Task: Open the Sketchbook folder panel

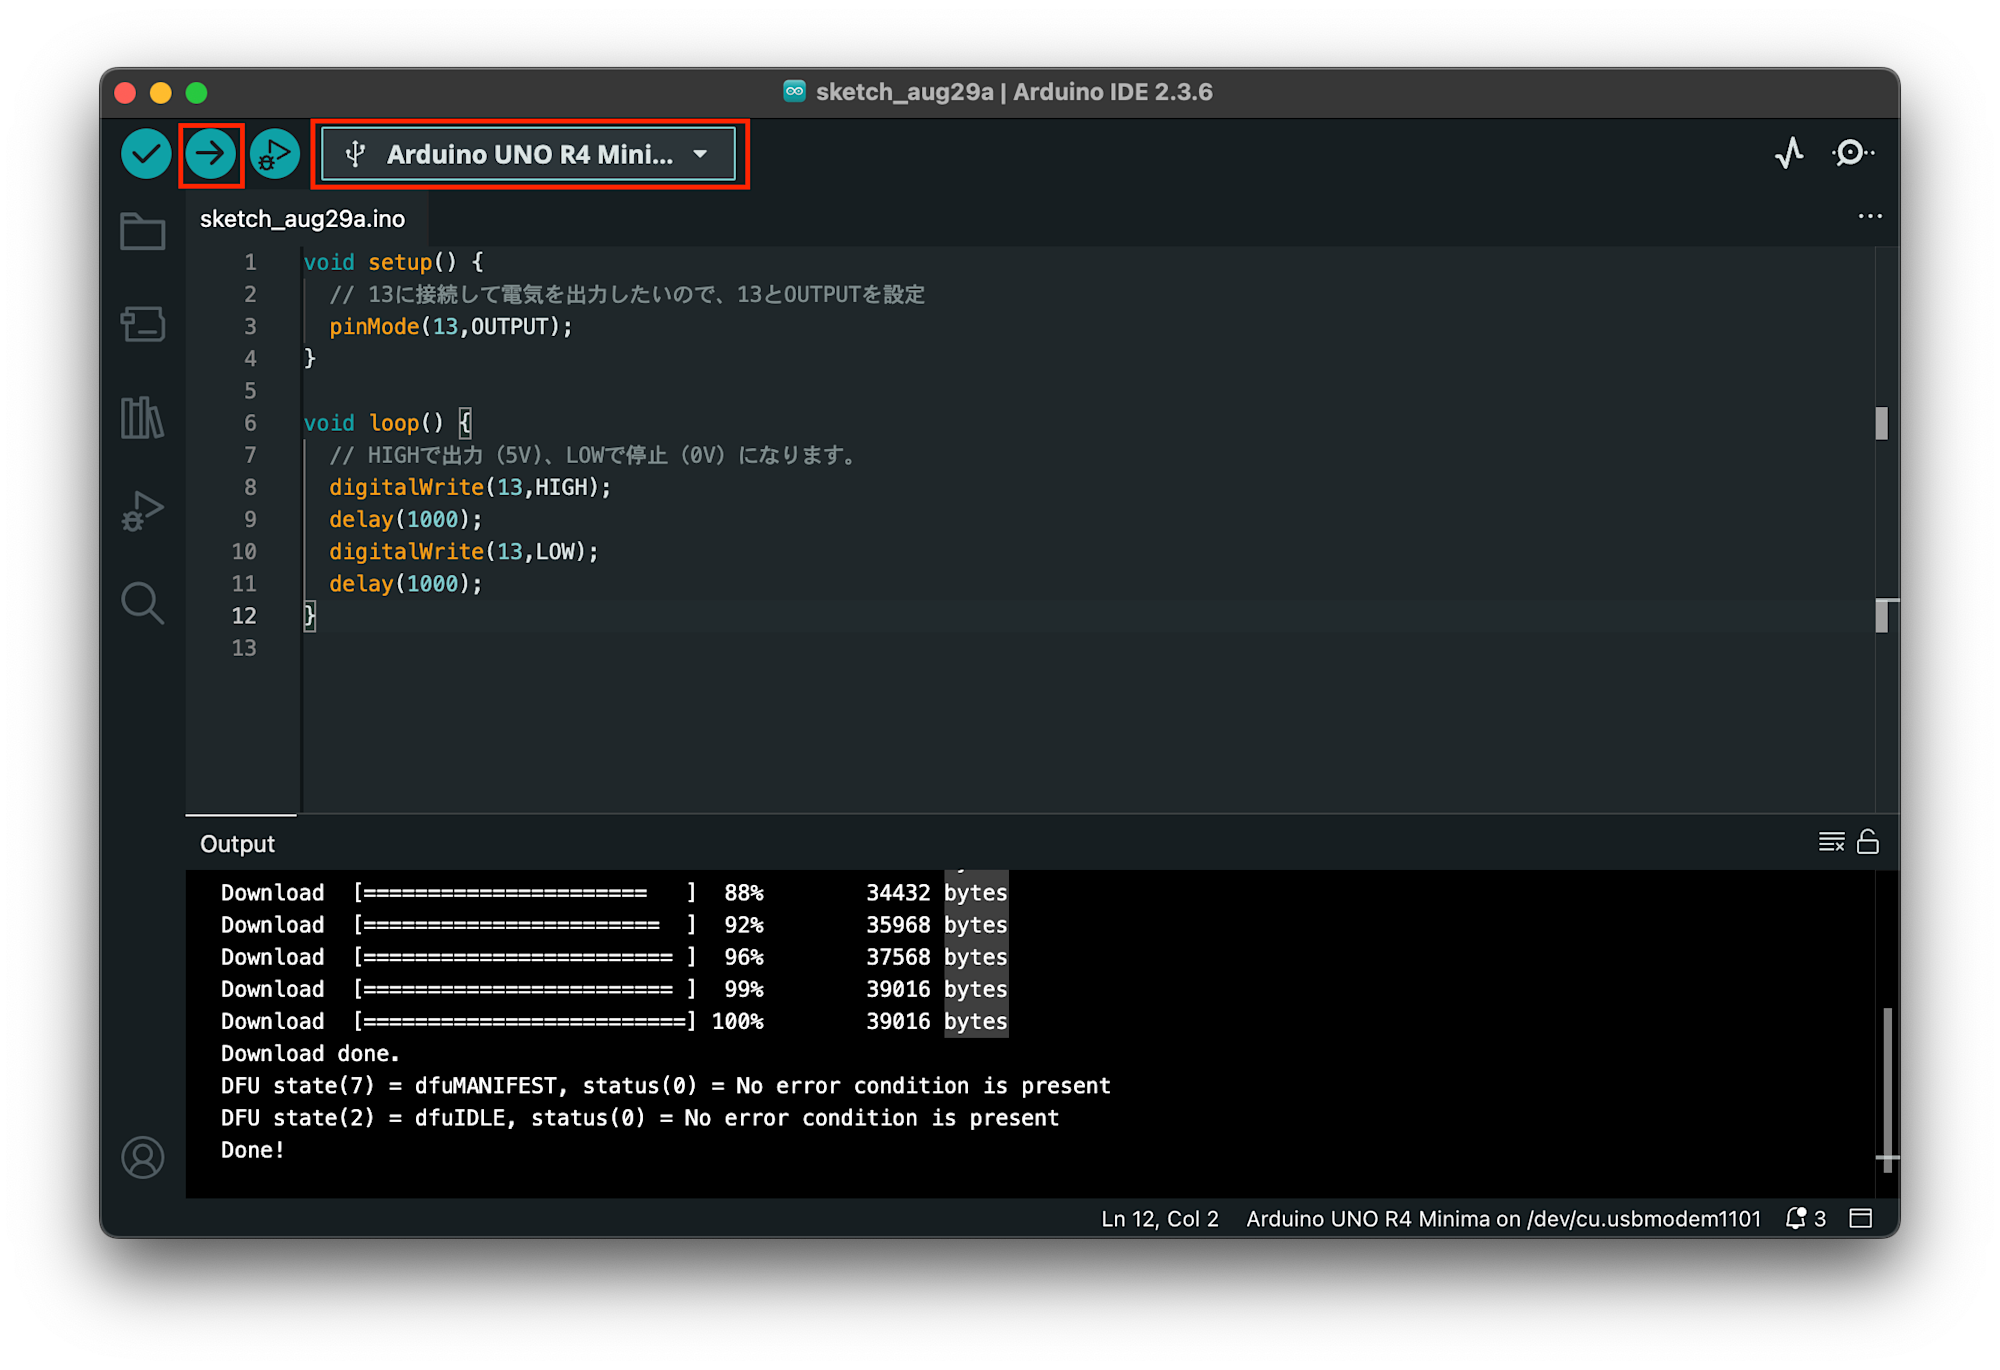Action: pyautogui.click(x=143, y=232)
